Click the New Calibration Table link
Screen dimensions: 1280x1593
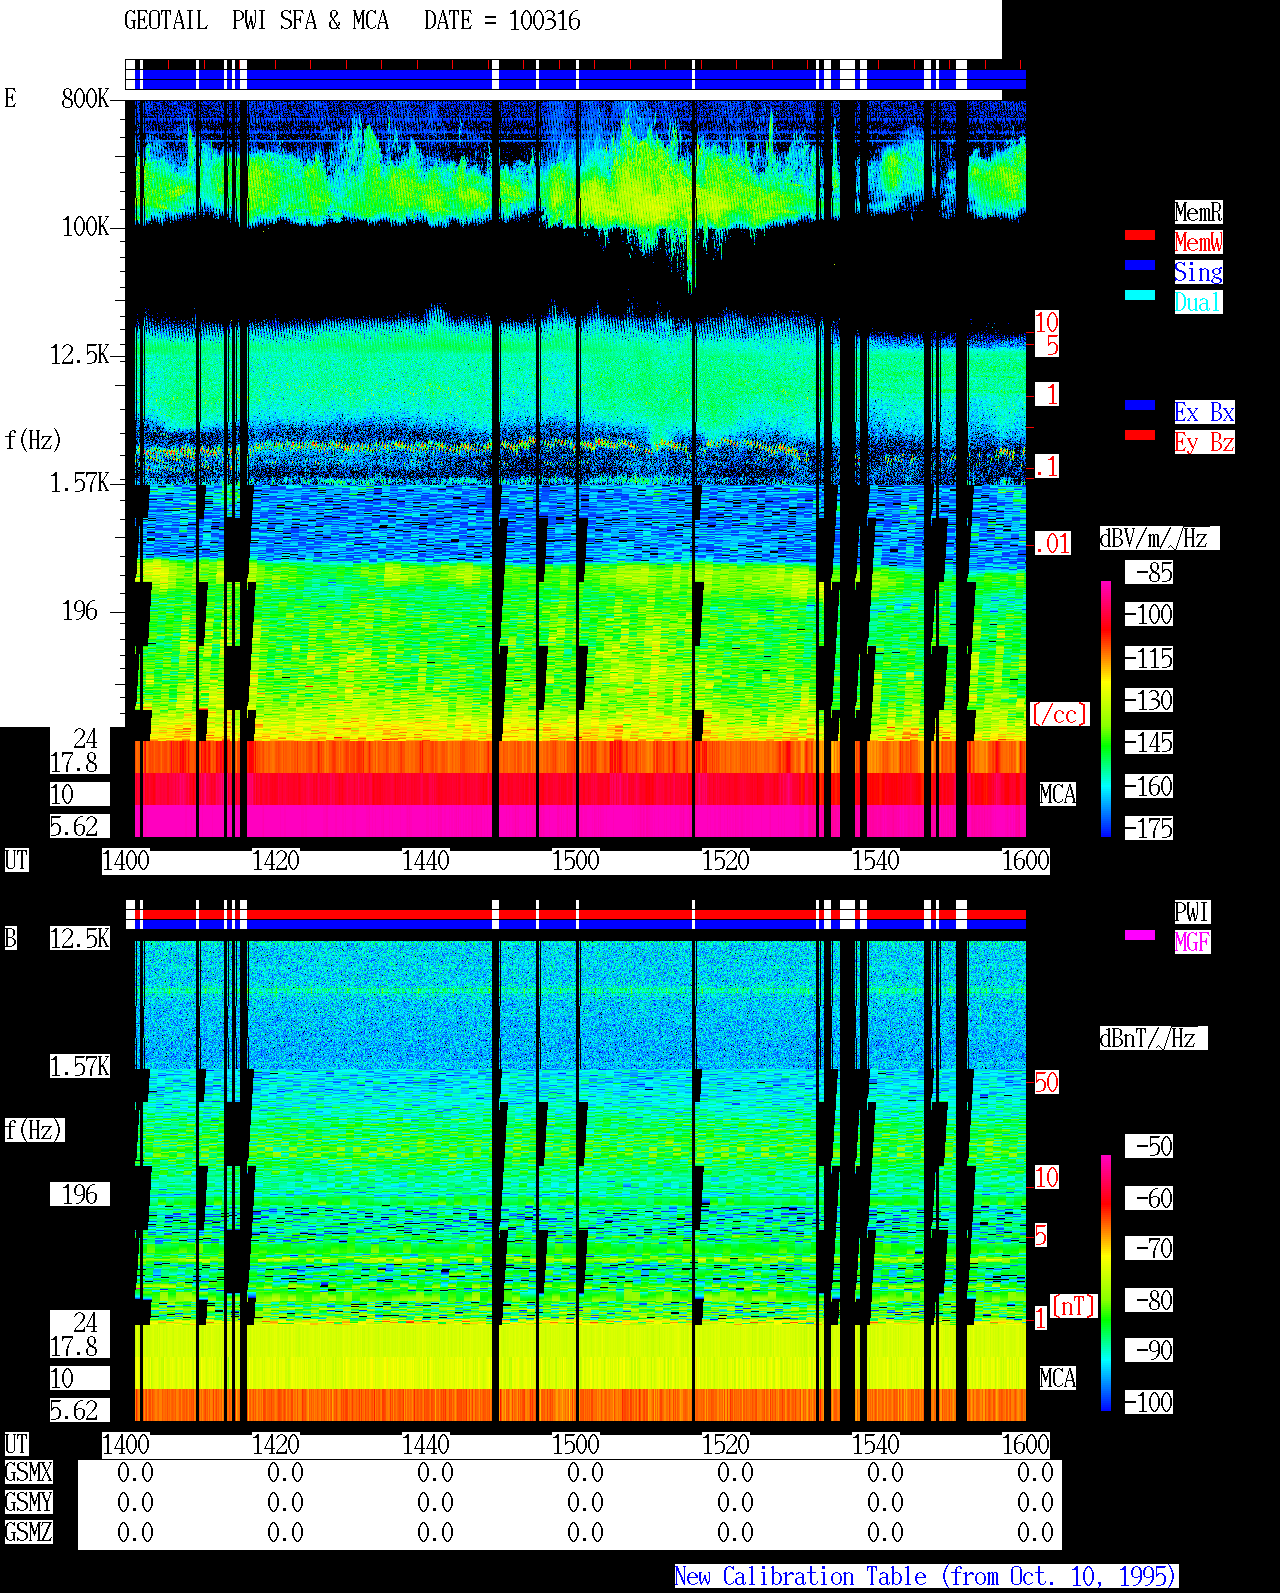coord(926,1577)
